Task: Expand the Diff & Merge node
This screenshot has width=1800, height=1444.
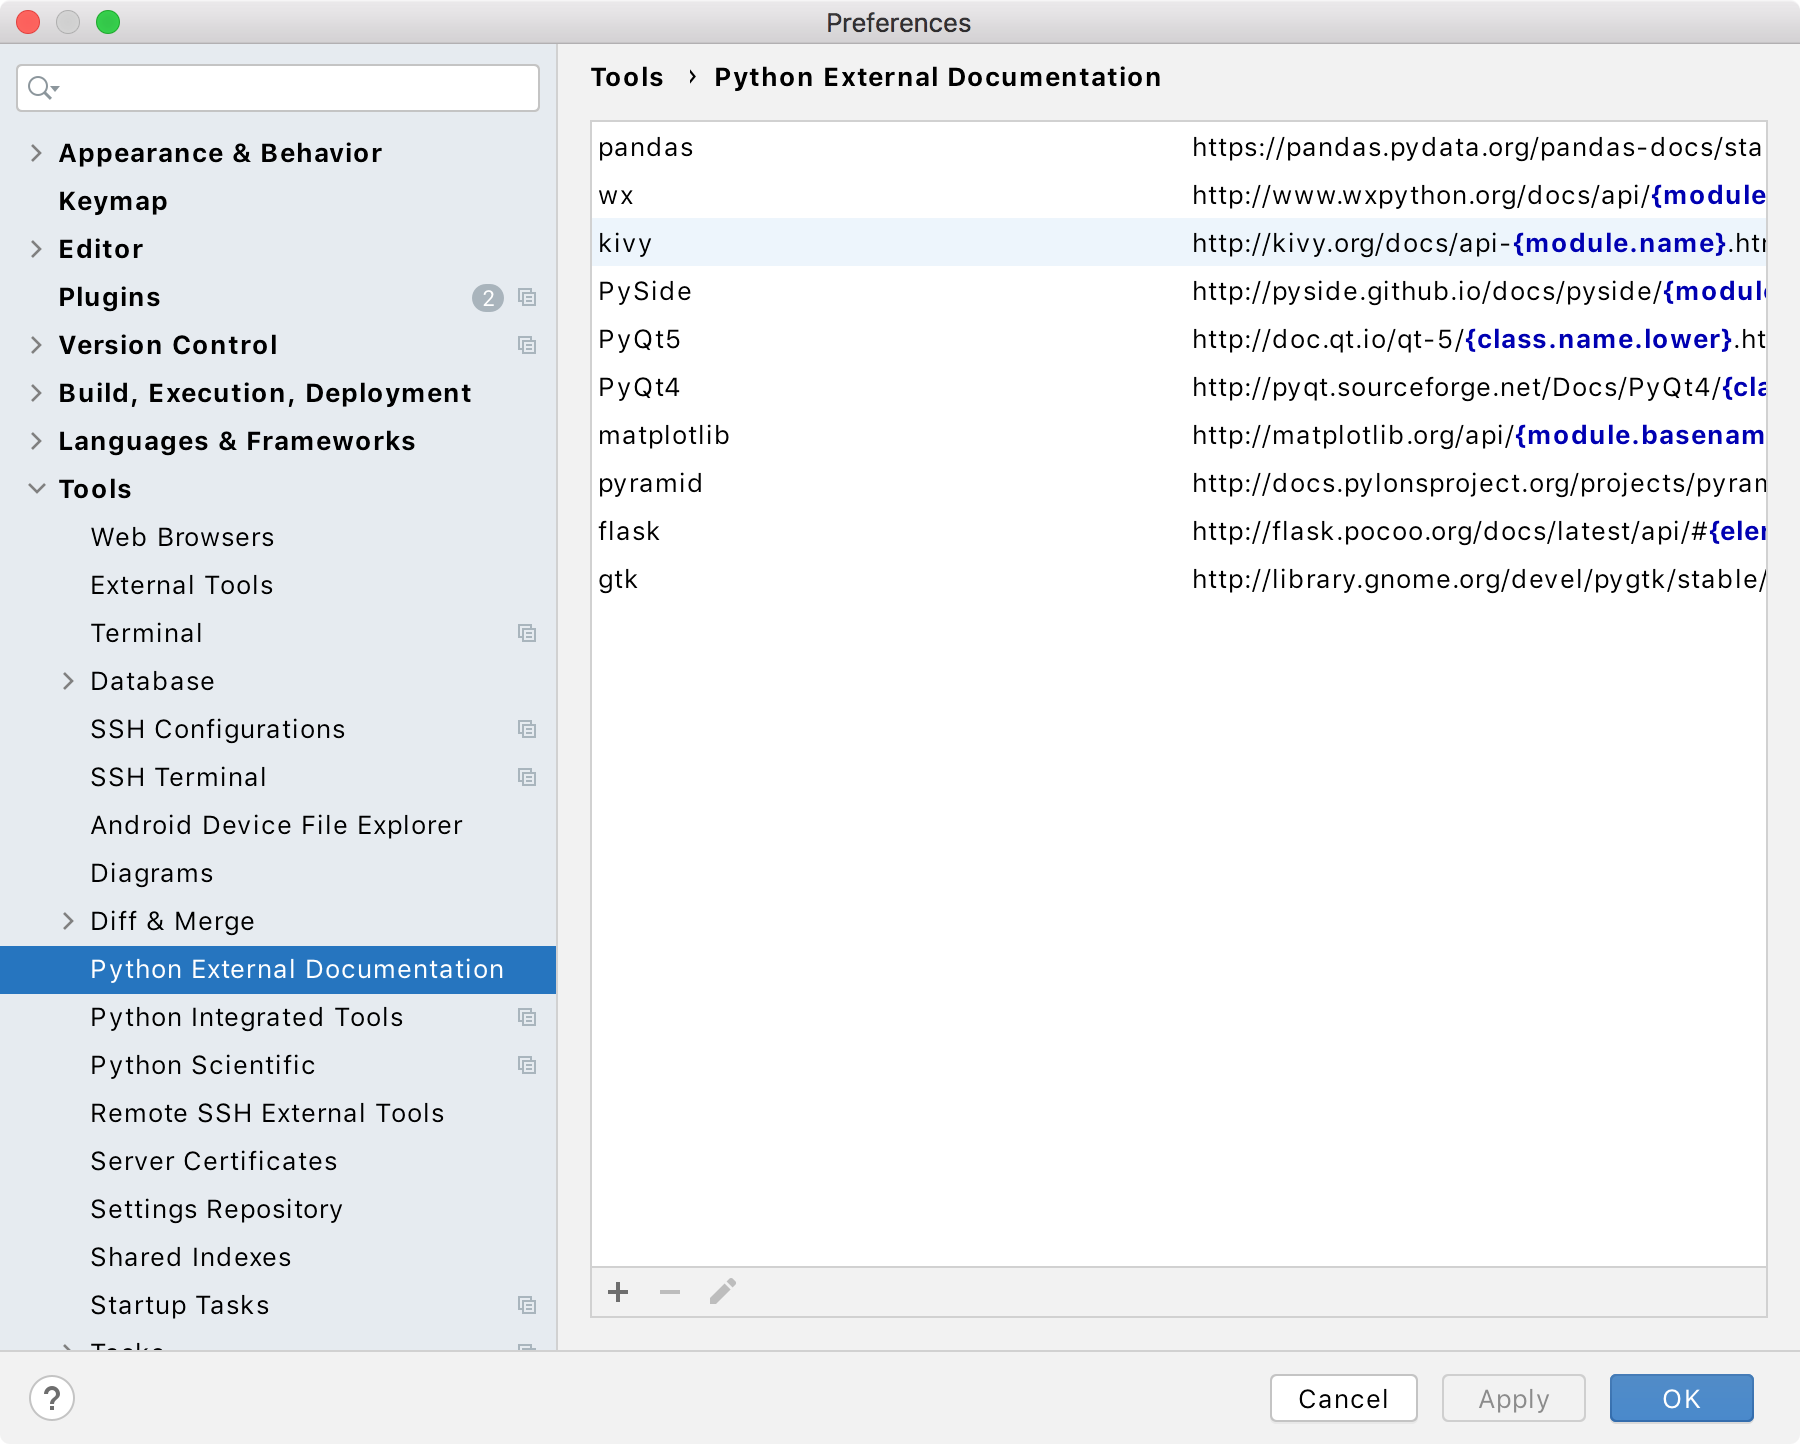Action: pos(69,921)
